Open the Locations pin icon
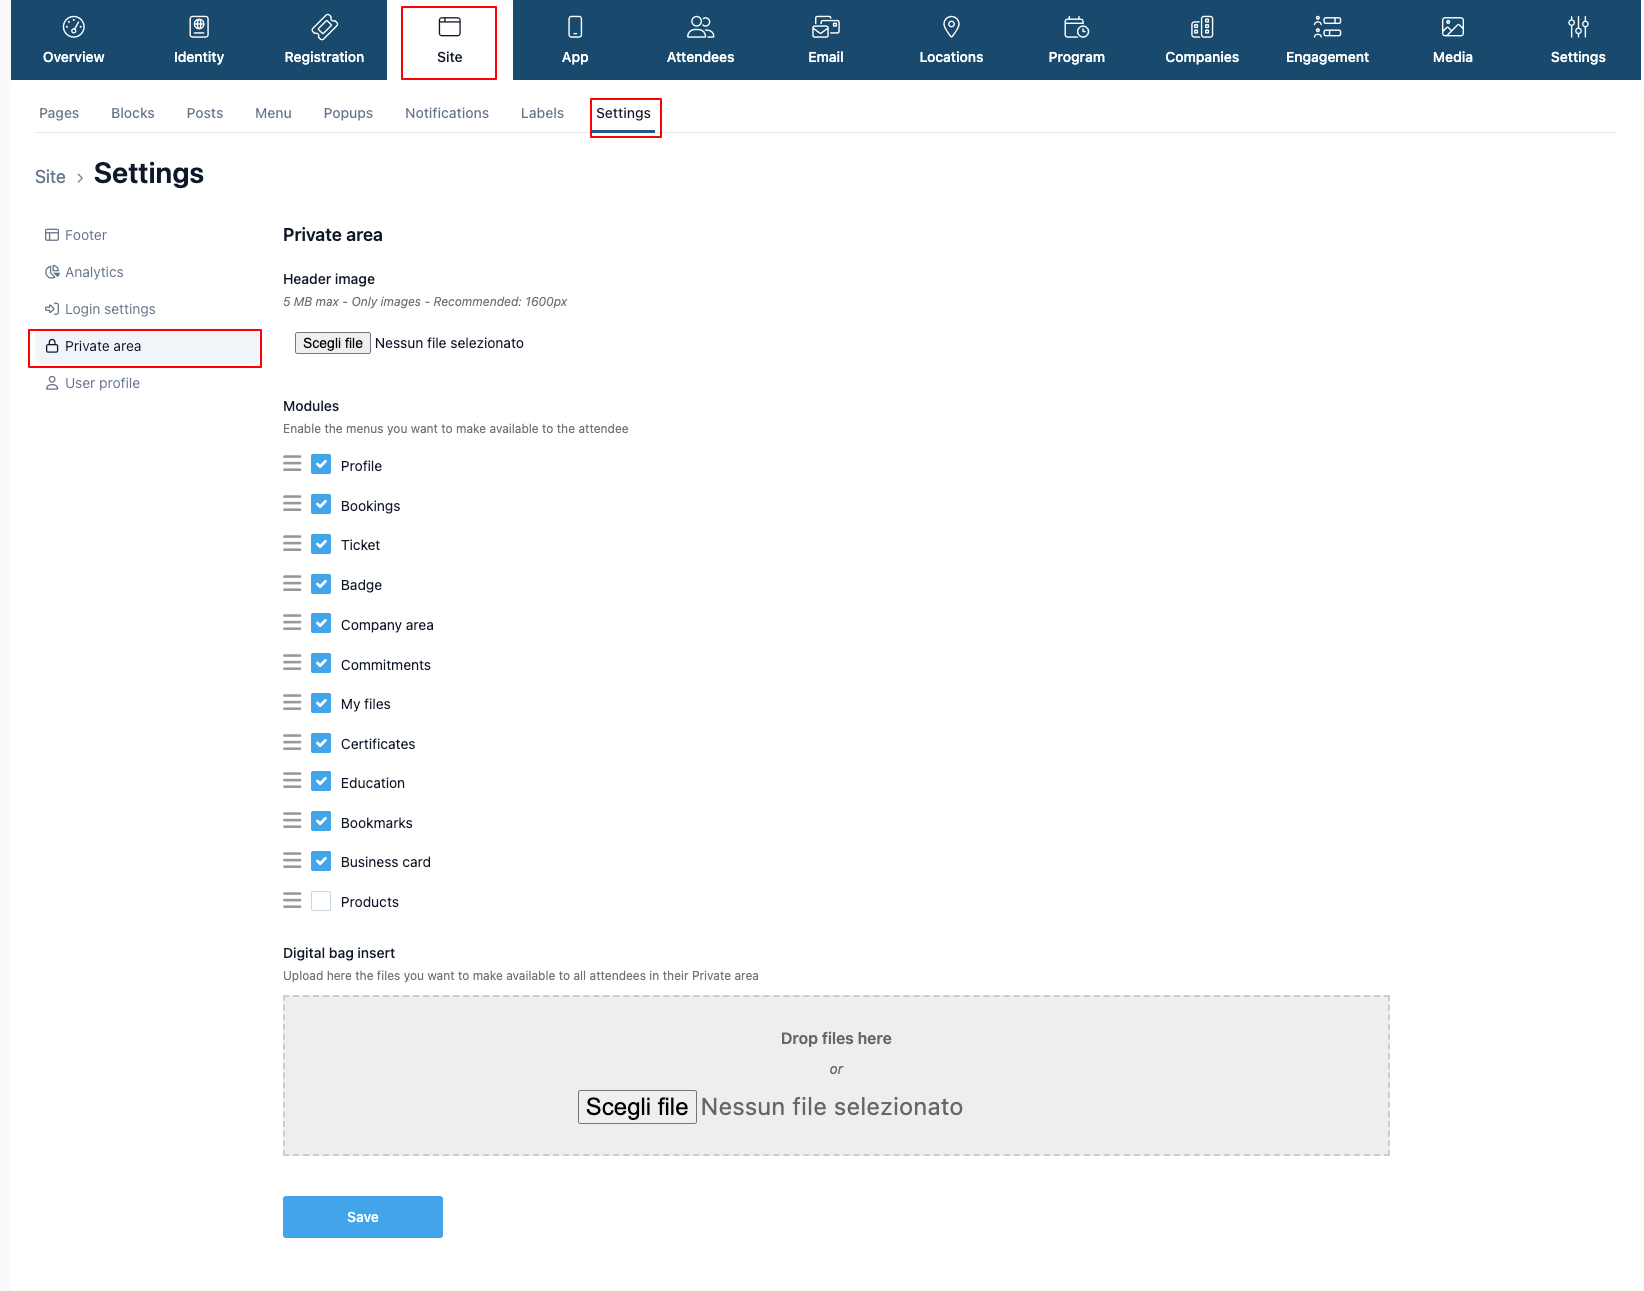Image resolution: width=1644 pixels, height=1291 pixels. pyautogui.click(x=951, y=27)
